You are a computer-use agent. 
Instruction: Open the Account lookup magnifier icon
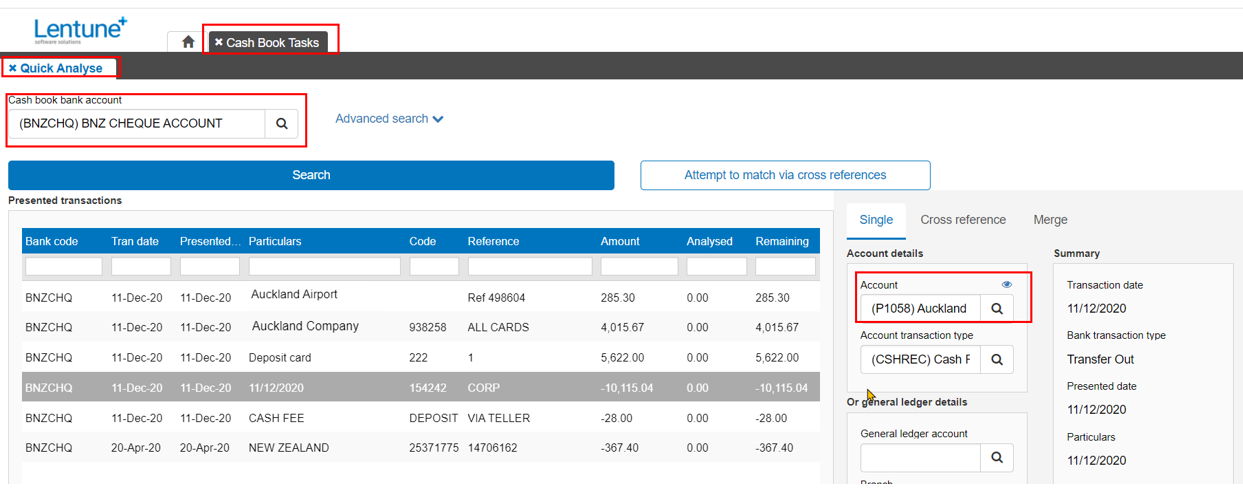tap(996, 308)
